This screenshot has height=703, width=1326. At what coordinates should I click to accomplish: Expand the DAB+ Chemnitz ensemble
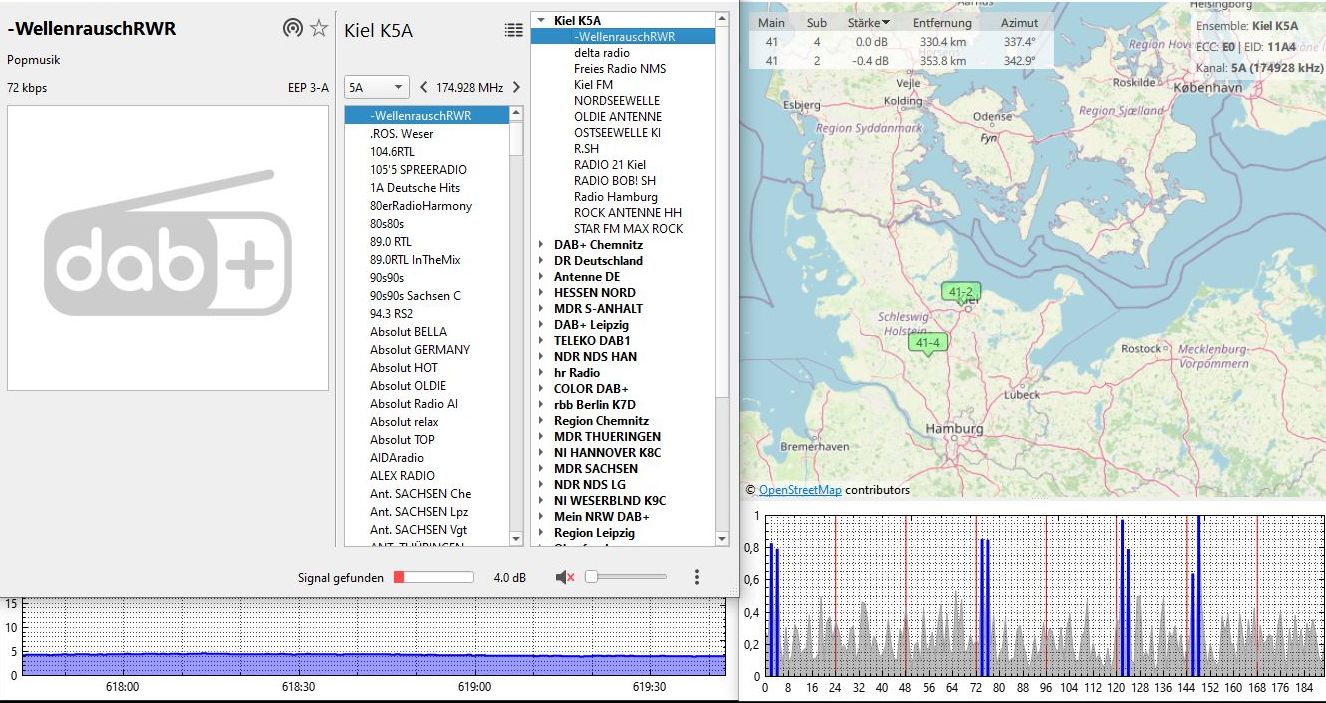point(541,245)
